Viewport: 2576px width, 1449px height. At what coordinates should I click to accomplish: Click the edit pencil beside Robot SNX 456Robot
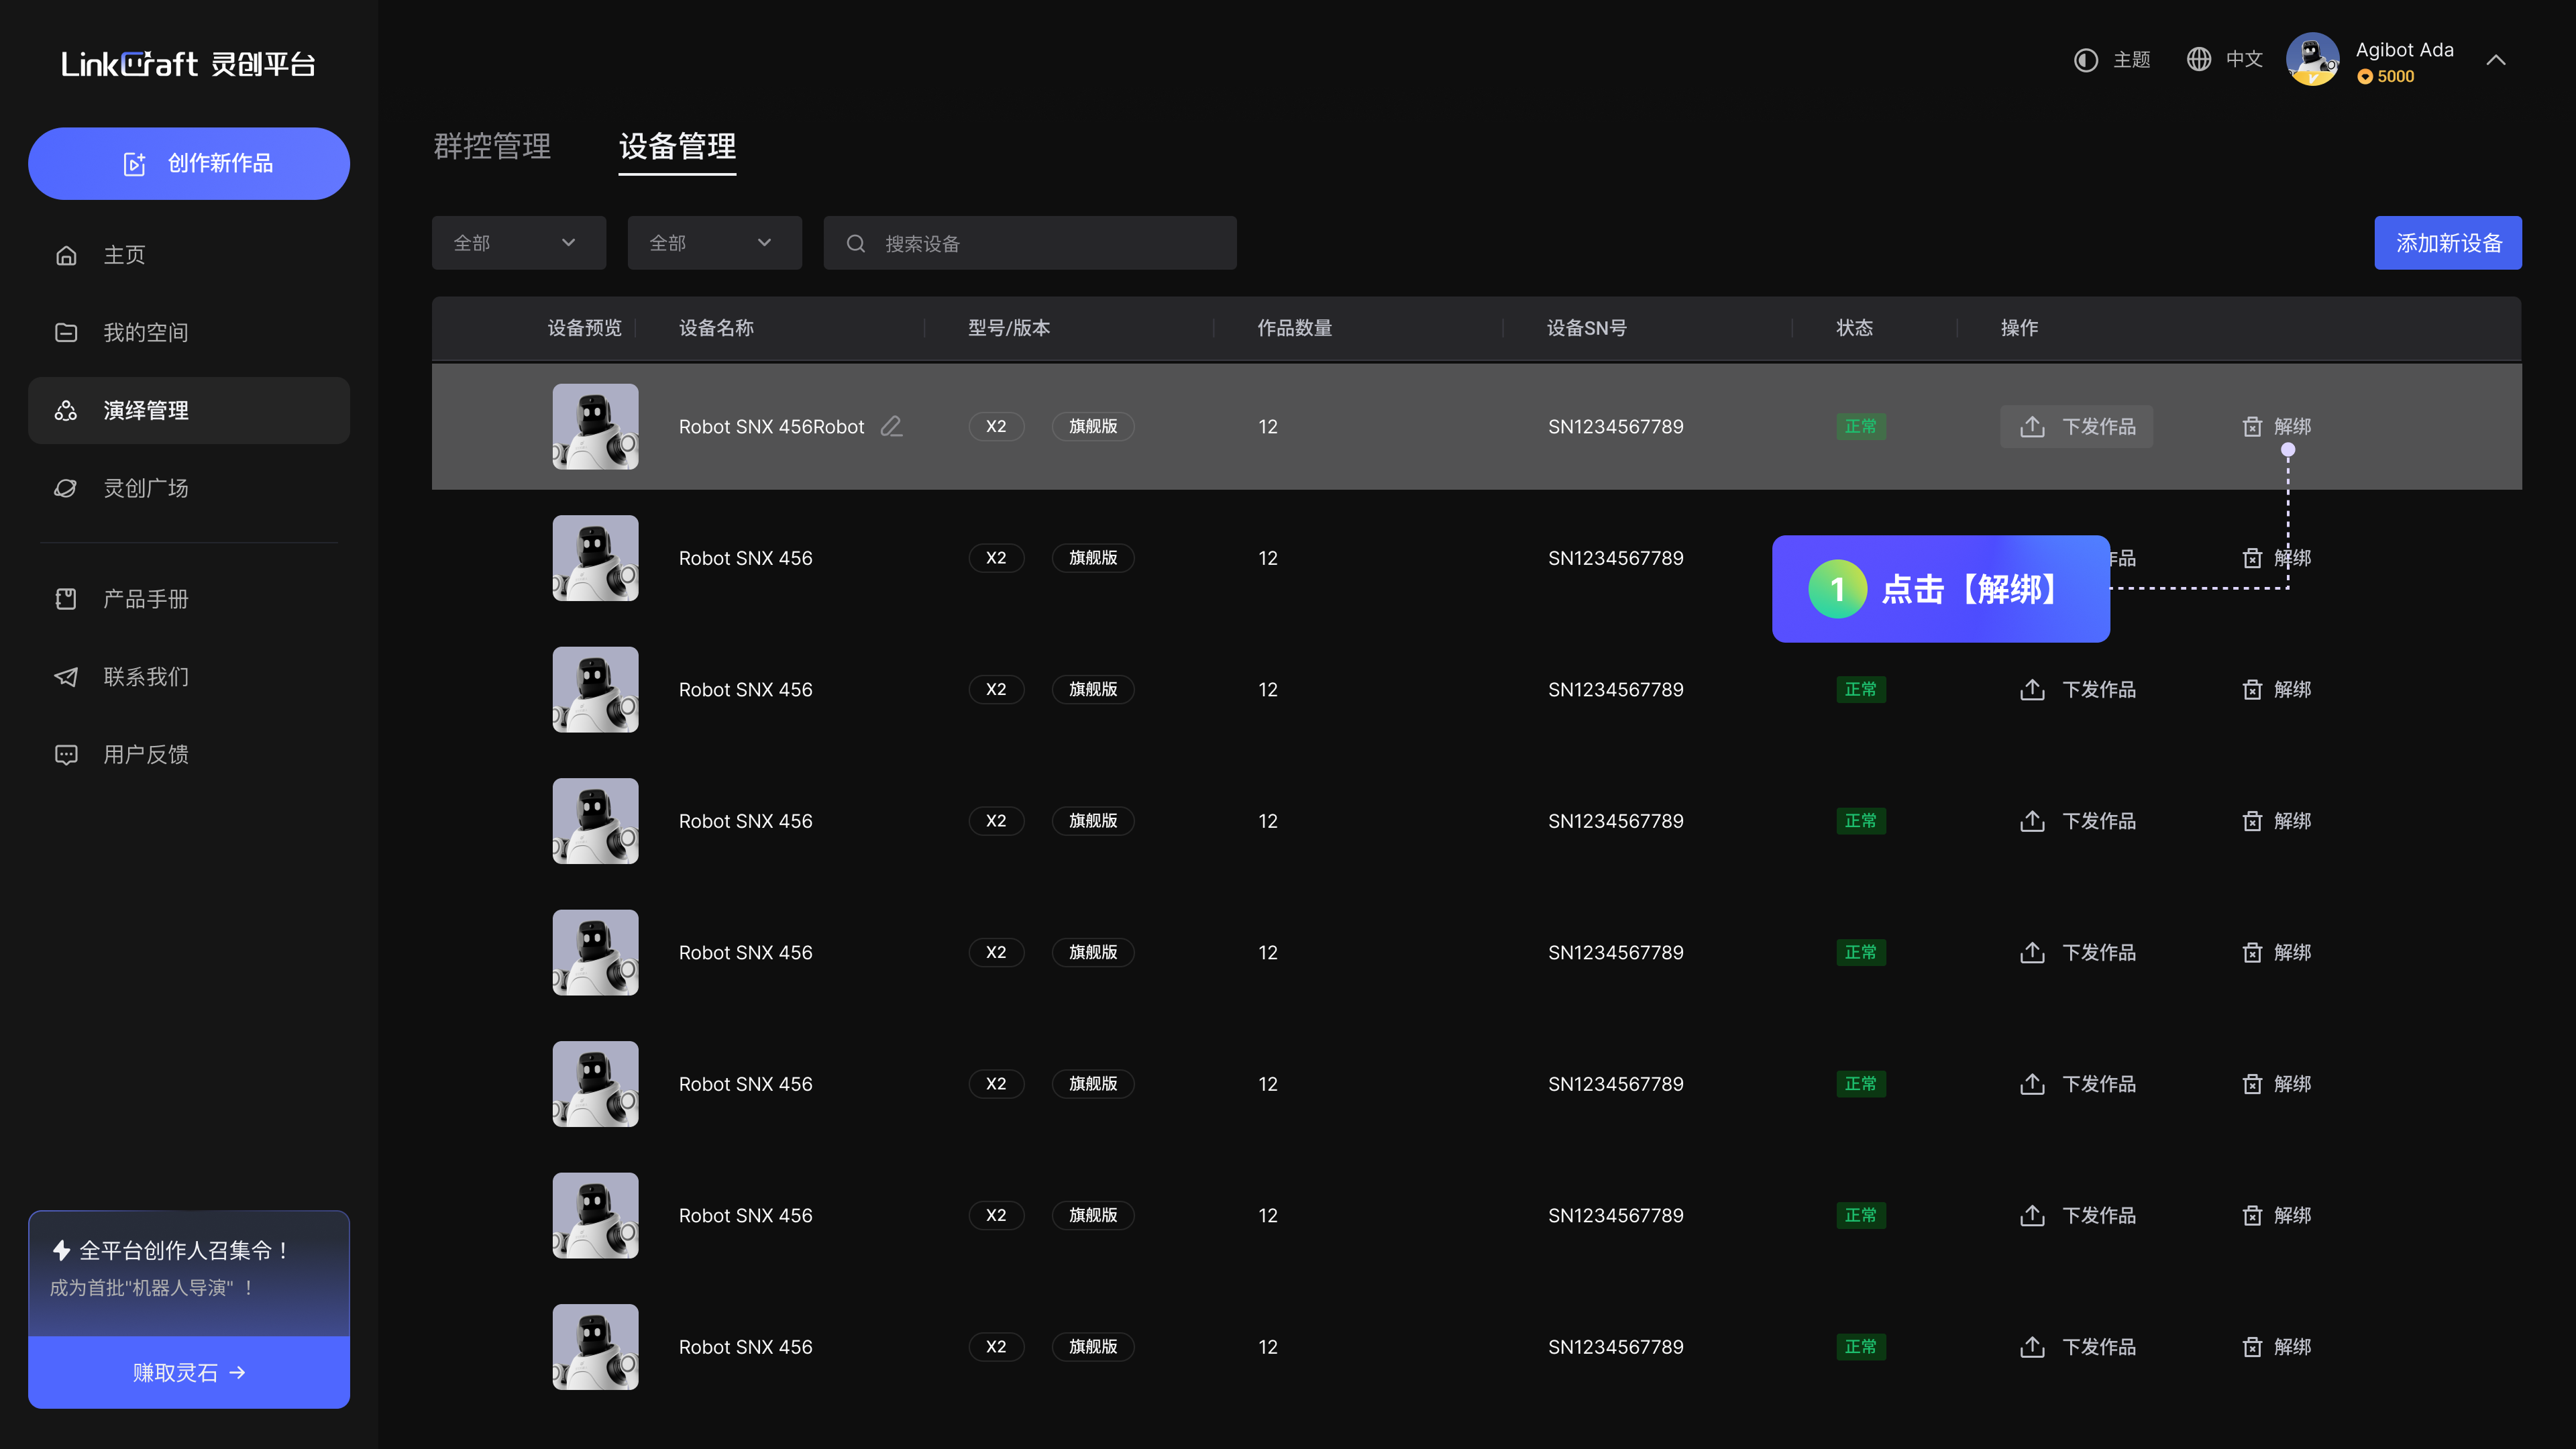[892, 426]
